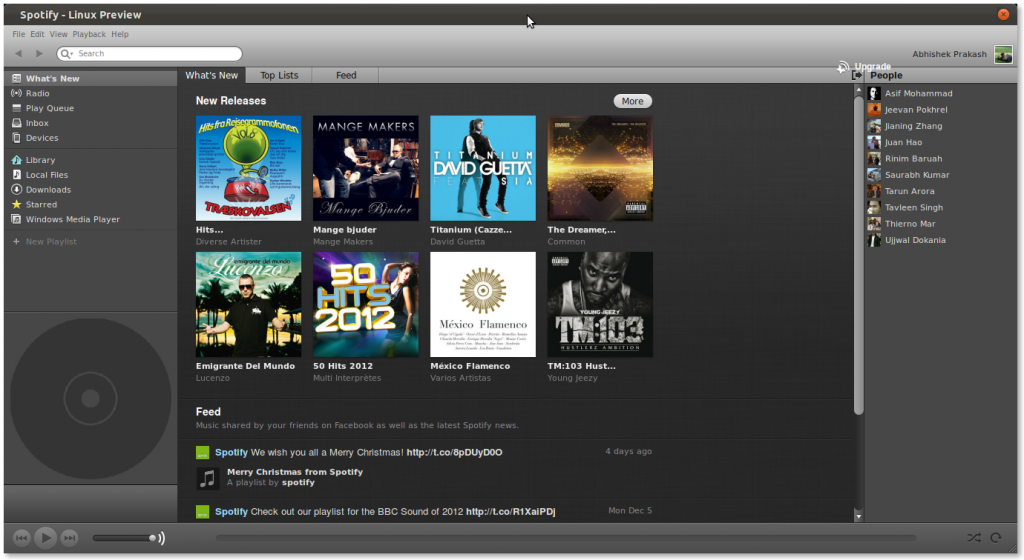Switch to the Feed tab
The image size is (1024, 560).
[x=346, y=75]
